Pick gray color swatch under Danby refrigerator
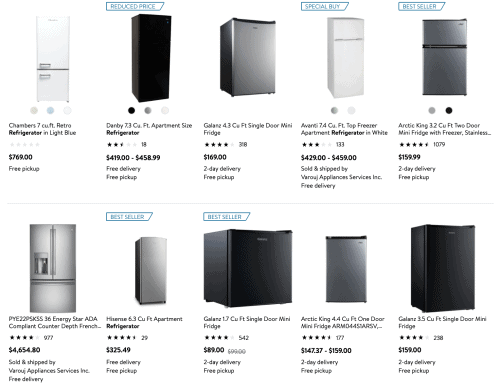The width and height of the screenshot is (500, 387). [148, 110]
